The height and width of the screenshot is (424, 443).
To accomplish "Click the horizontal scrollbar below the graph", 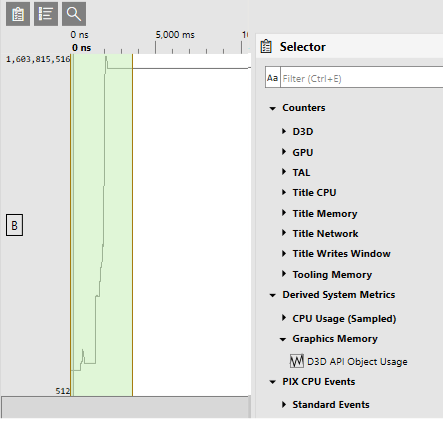I will [126, 407].
